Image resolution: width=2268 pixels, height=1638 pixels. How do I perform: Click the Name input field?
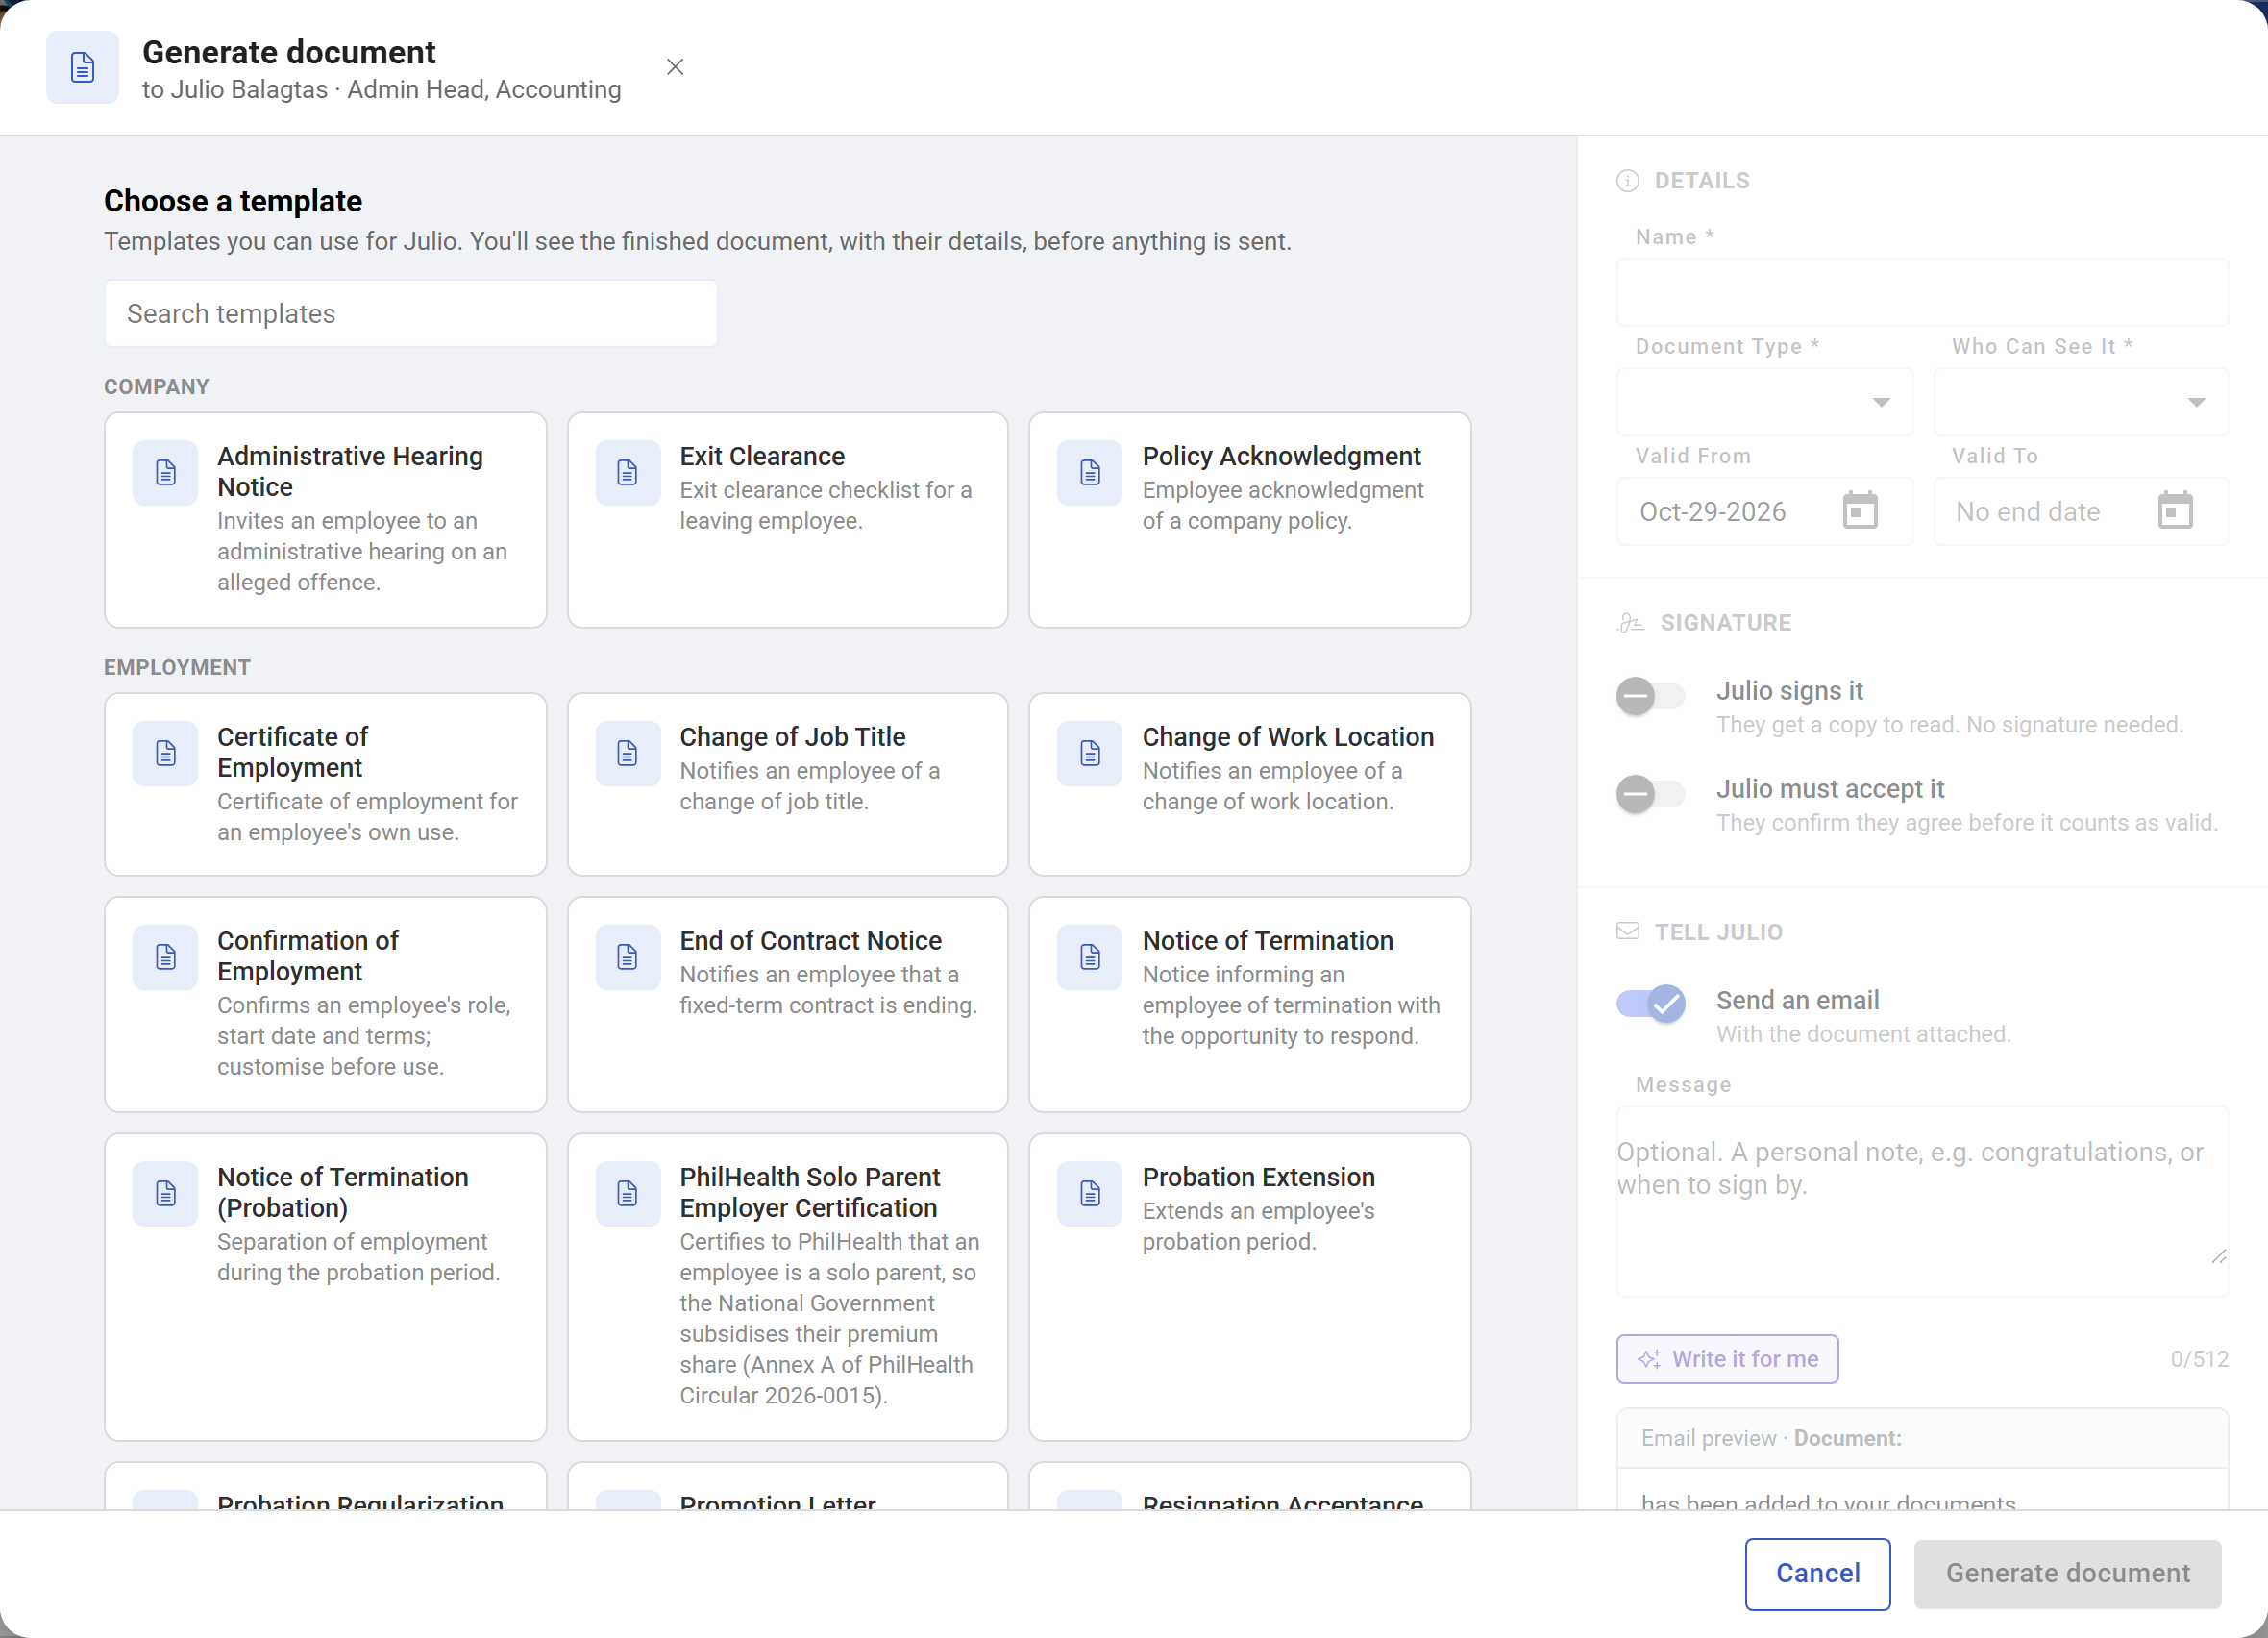coord(1922,292)
